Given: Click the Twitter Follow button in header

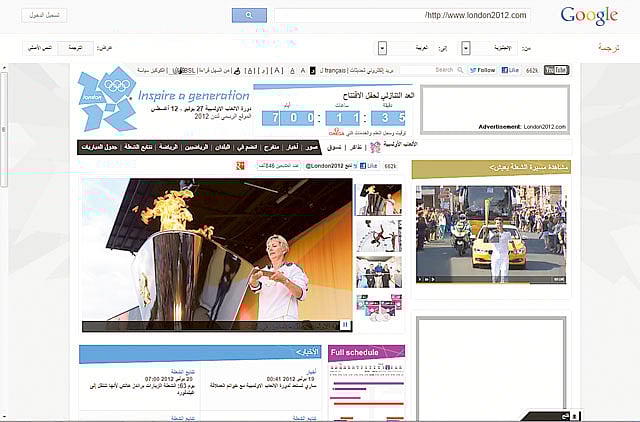Looking at the screenshot, I should (482, 71).
